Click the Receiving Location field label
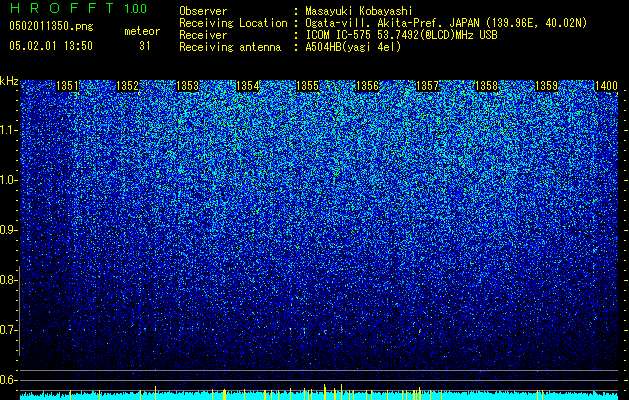 [x=233, y=23]
